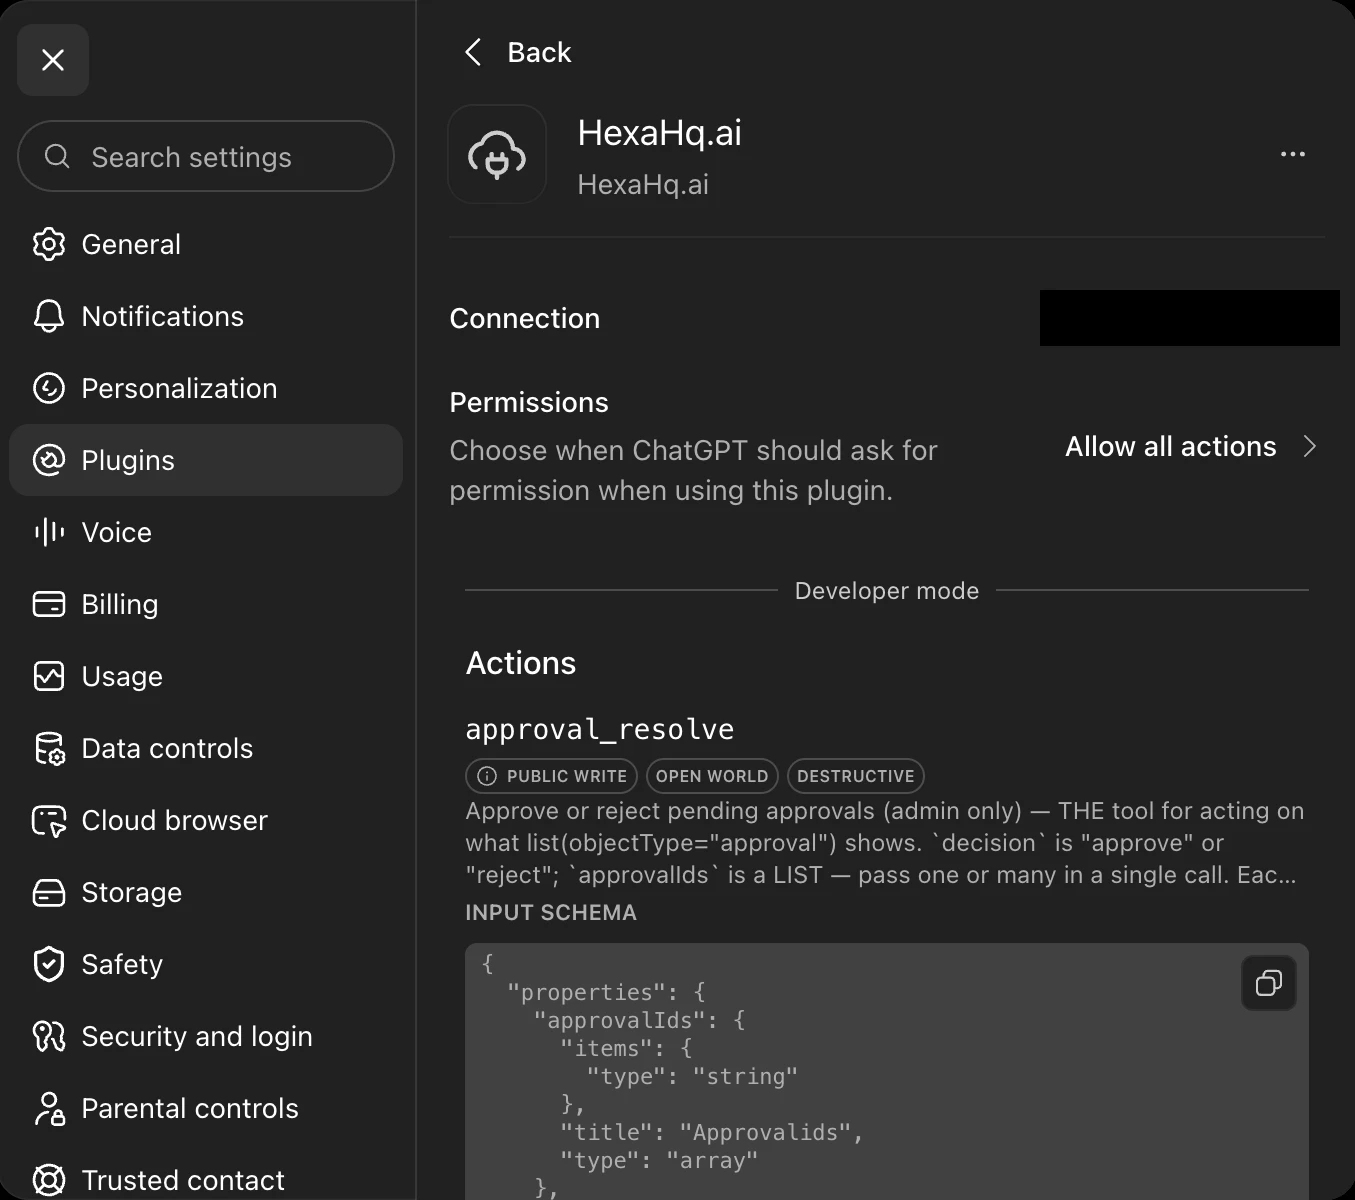Viewport: 1355px width, 1200px height.
Task: Click the HexaHq.ai plugin logo
Action: (497, 154)
